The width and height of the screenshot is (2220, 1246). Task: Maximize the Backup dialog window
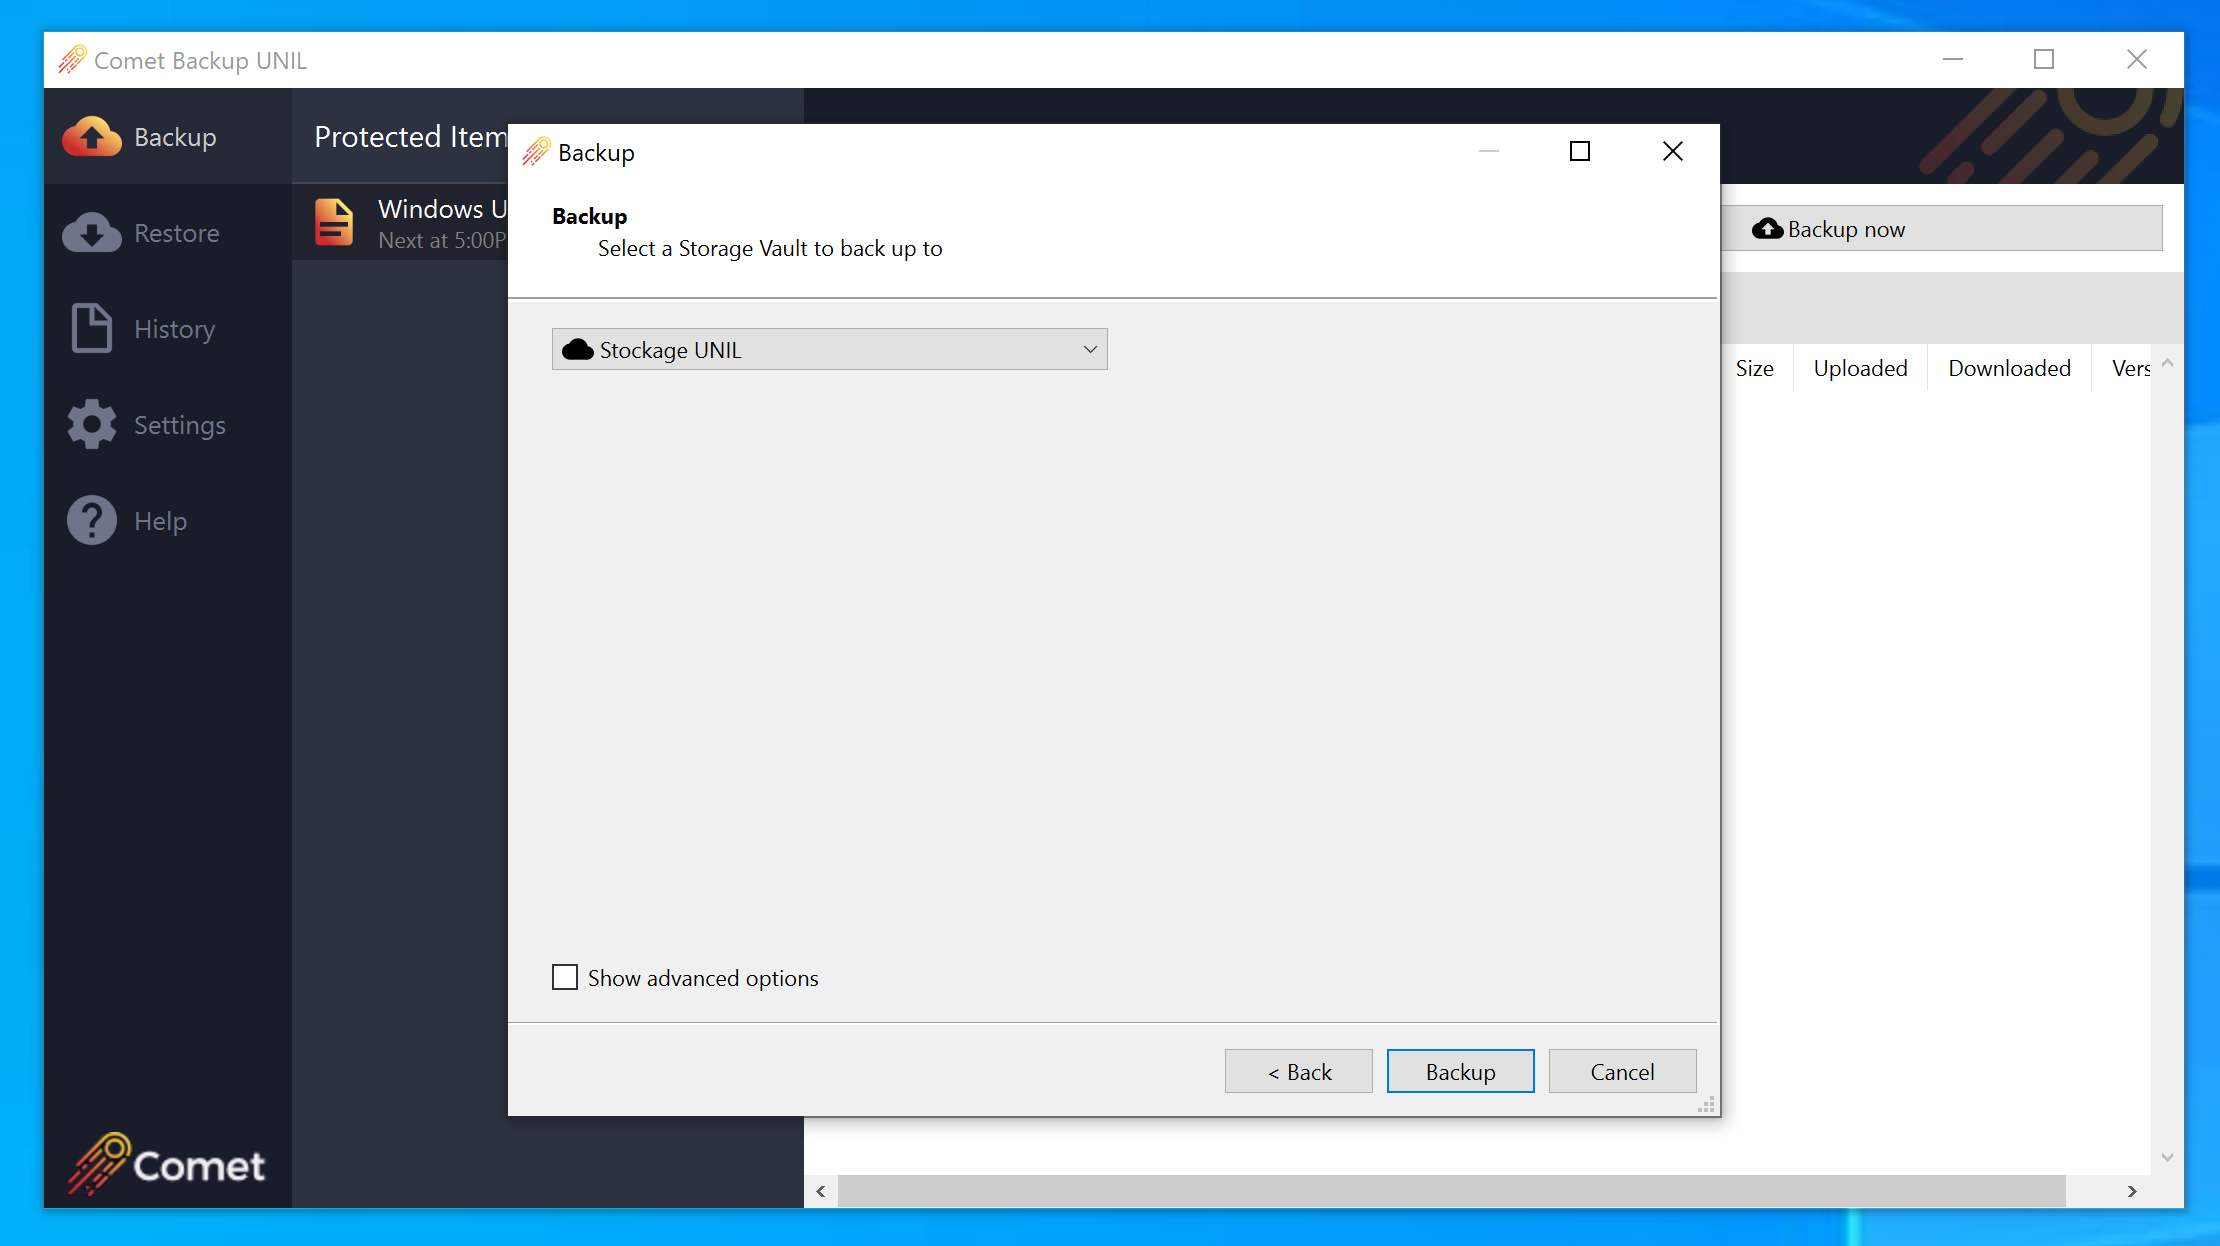point(1580,151)
